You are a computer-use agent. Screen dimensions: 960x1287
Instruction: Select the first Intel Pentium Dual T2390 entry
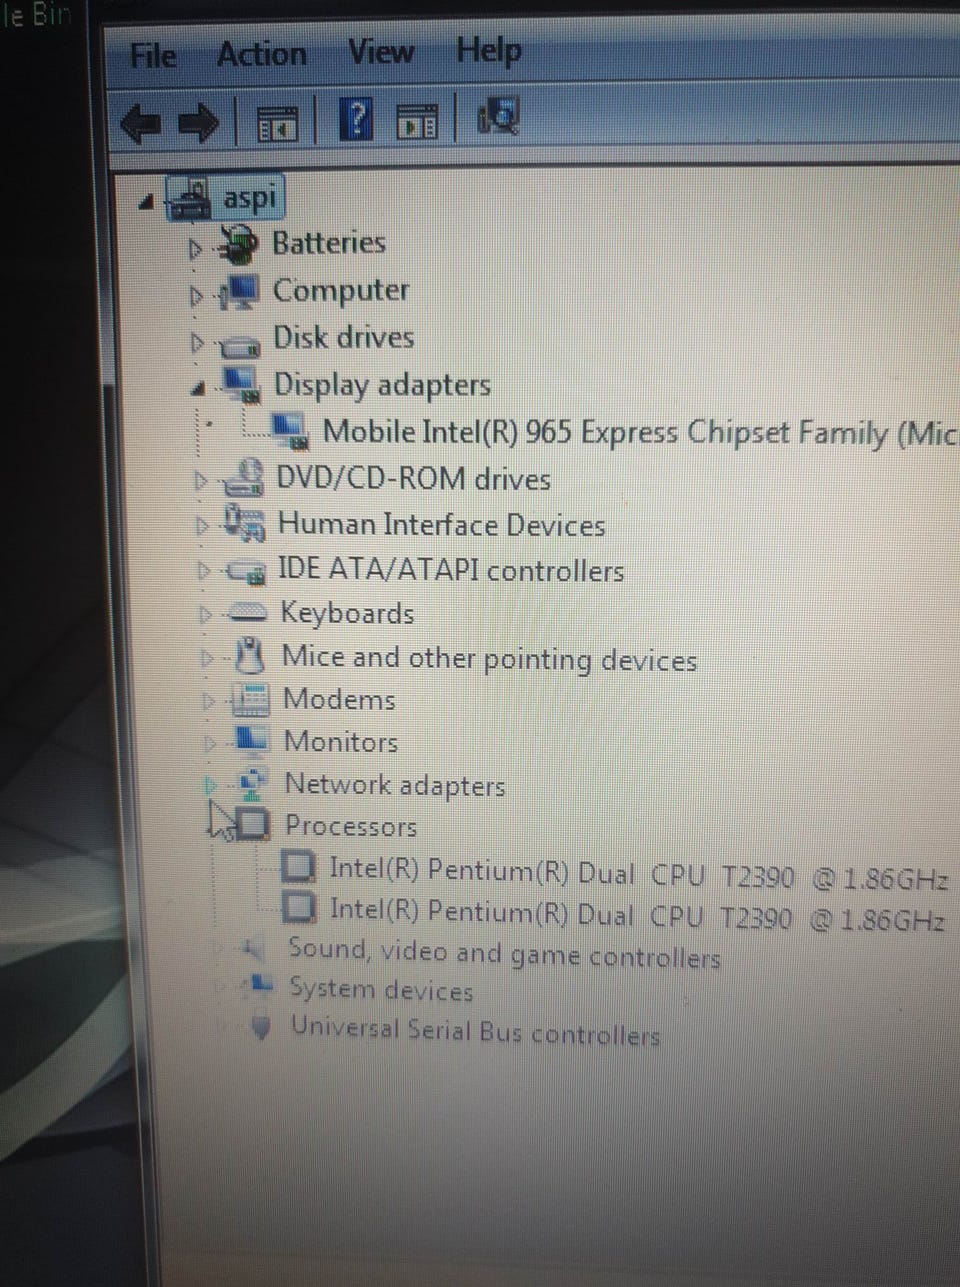click(639, 875)
